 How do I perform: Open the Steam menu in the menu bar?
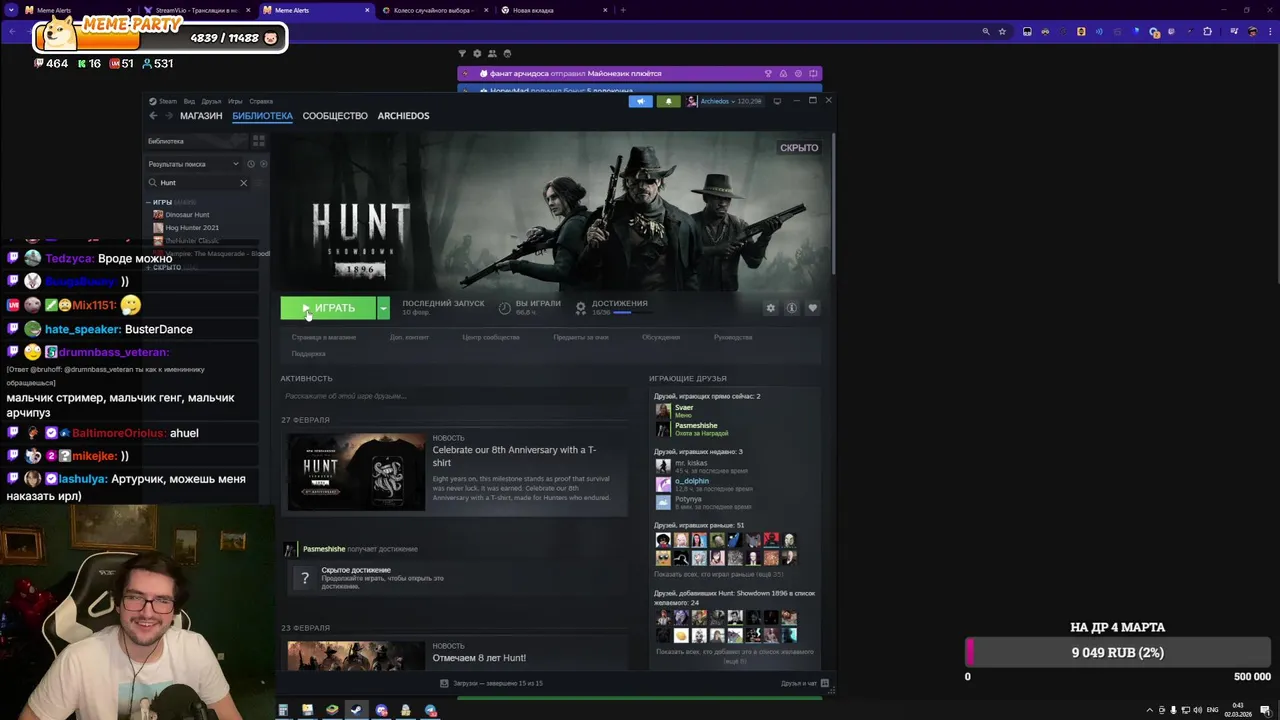164,101
